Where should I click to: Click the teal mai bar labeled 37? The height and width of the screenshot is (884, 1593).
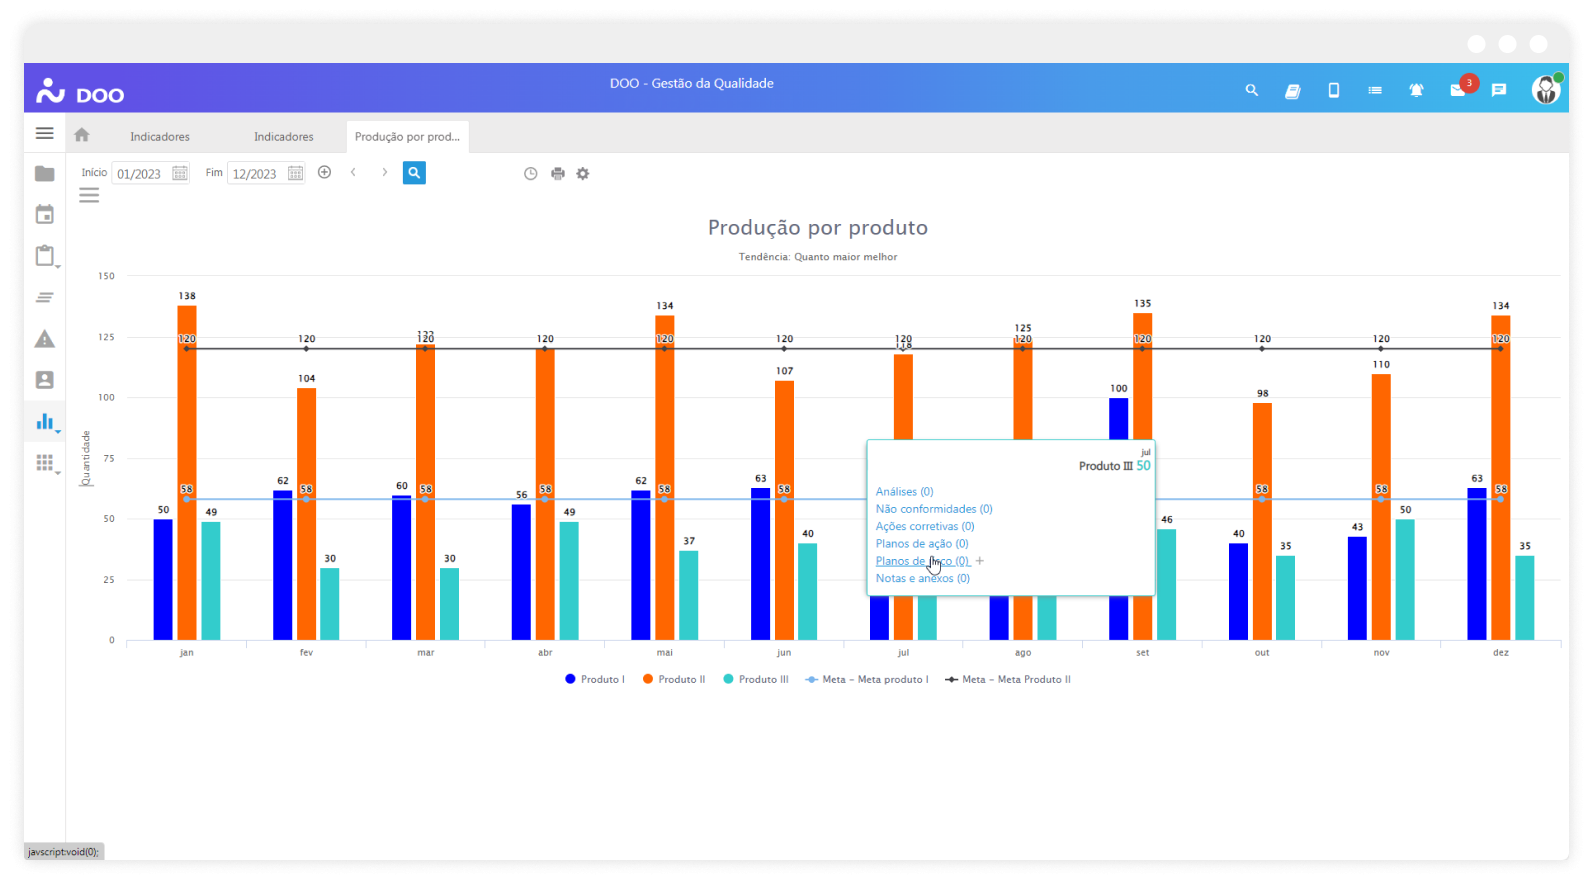click(x=688, y=595)
